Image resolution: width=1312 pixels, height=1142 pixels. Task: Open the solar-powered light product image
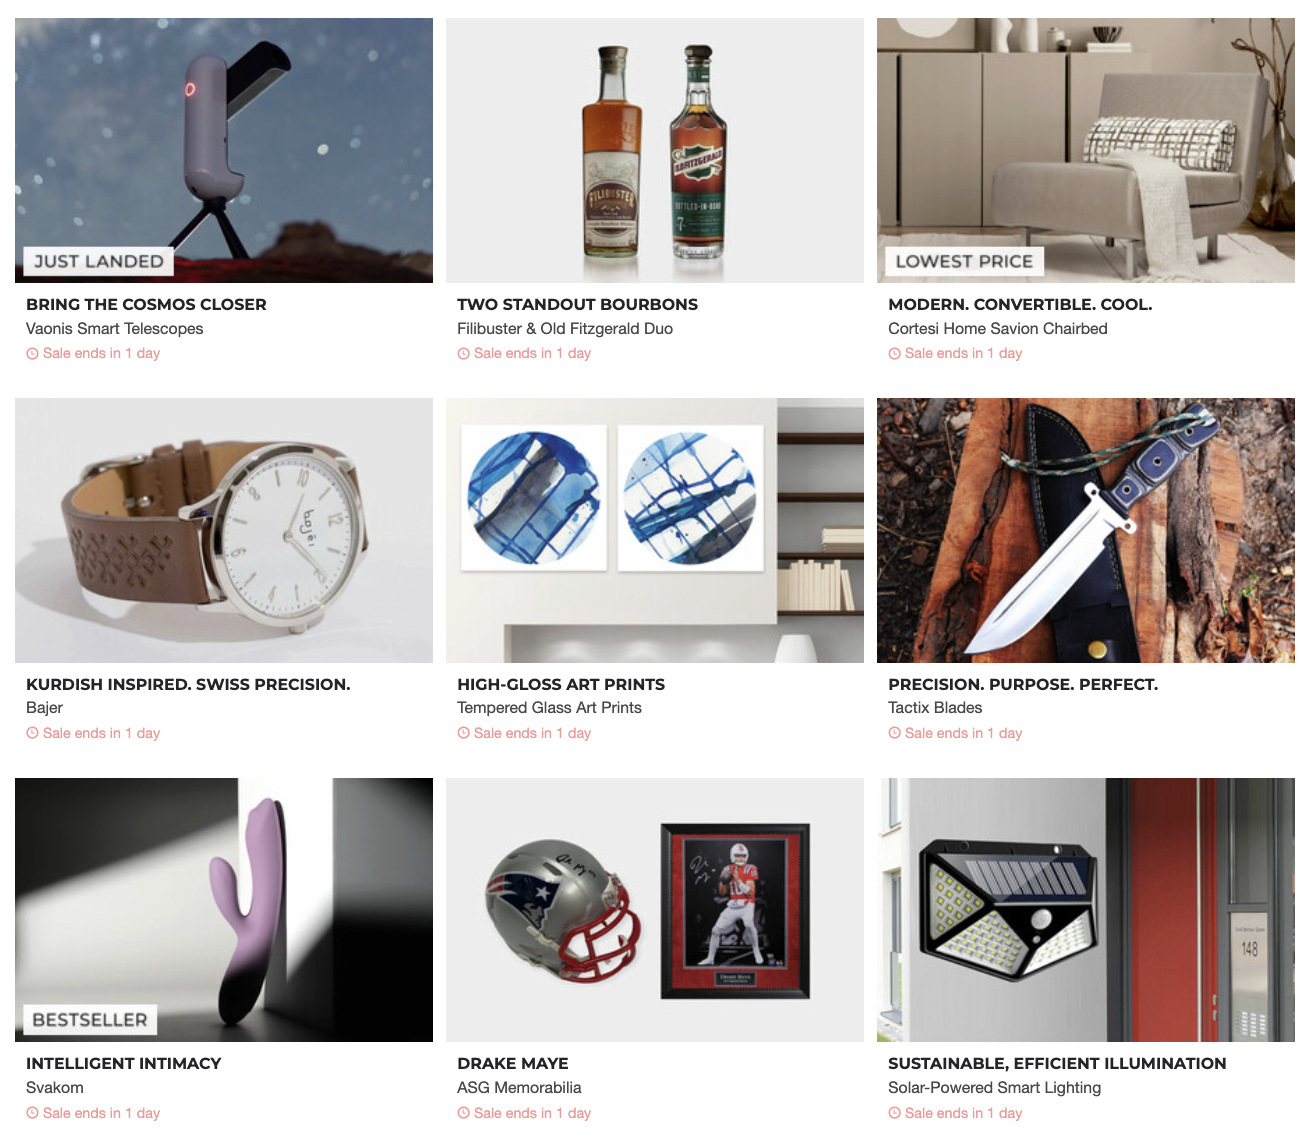1086,910
